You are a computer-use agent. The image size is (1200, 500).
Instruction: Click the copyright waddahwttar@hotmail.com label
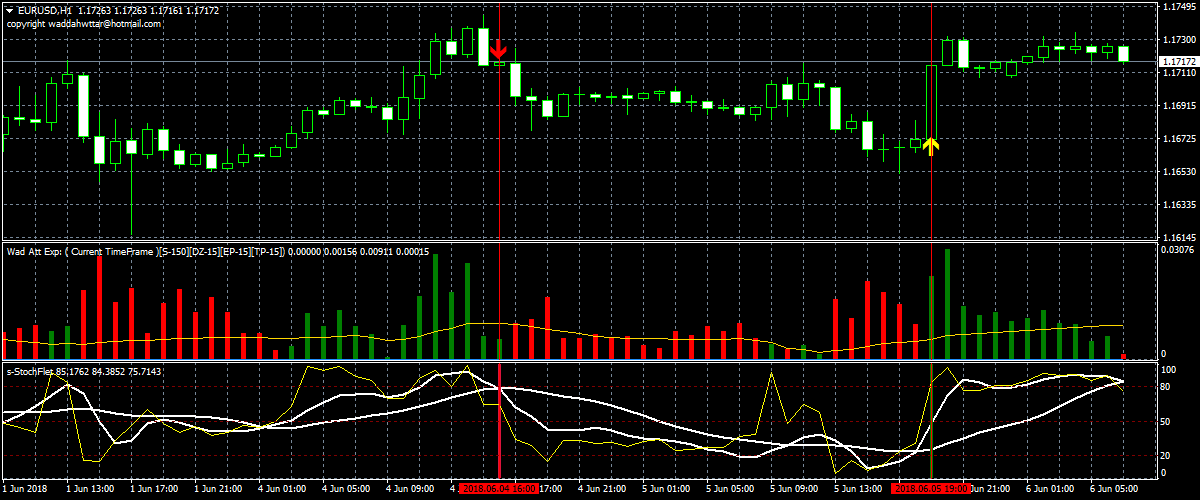pyautogui.click(x=84, y=23)
